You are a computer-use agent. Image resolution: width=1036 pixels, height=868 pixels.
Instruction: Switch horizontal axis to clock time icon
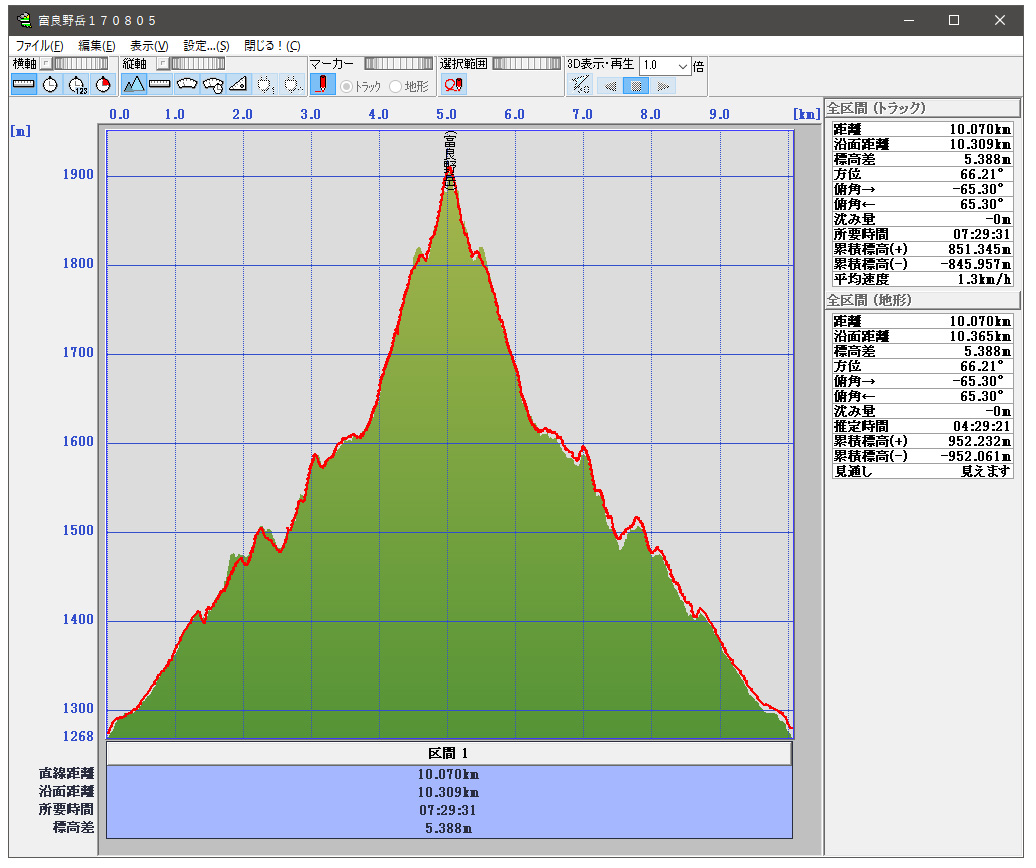(50, 85)
